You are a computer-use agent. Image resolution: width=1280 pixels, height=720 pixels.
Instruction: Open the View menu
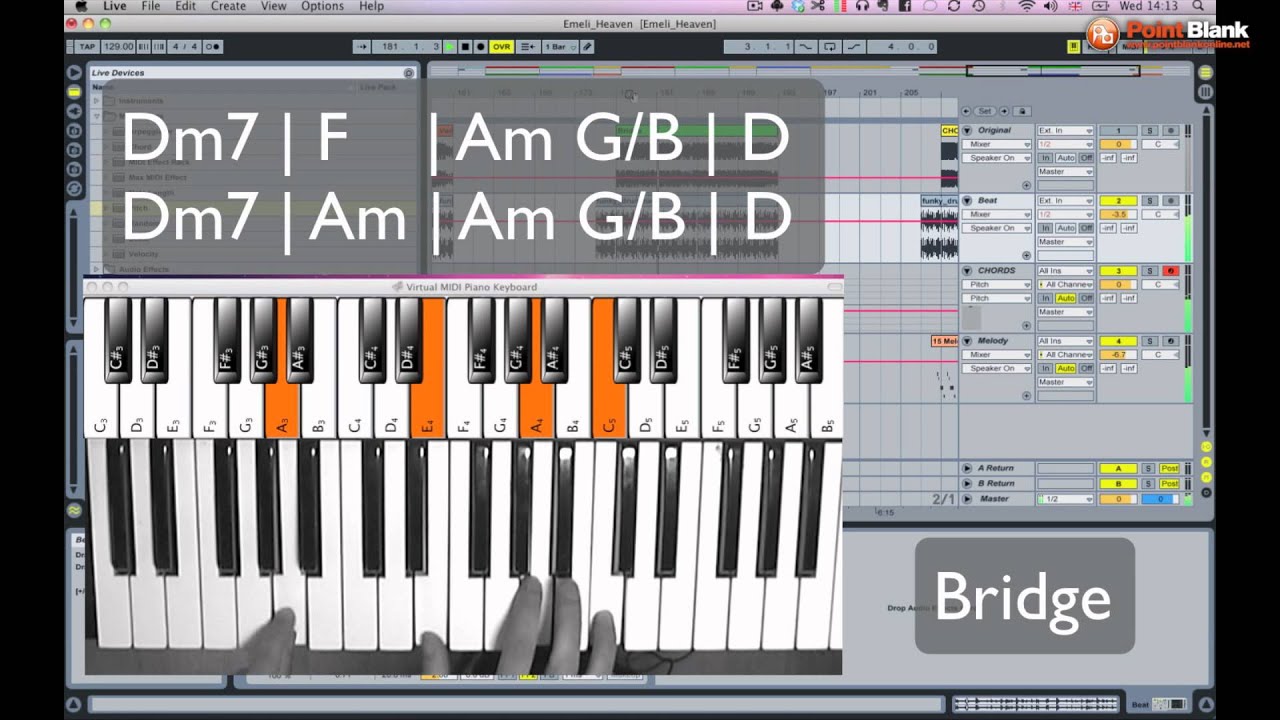274,6
